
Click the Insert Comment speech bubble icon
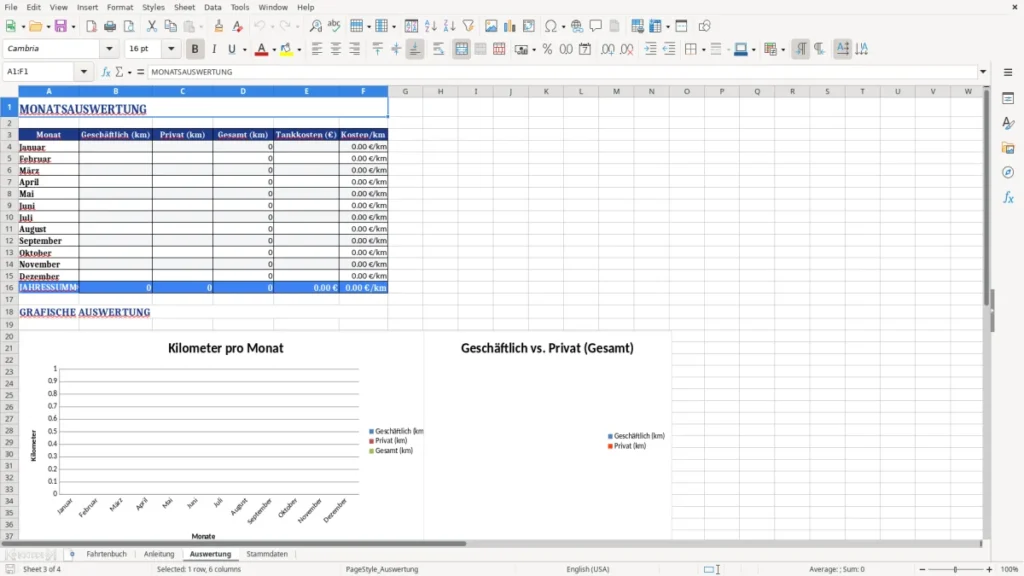point(596,26)
